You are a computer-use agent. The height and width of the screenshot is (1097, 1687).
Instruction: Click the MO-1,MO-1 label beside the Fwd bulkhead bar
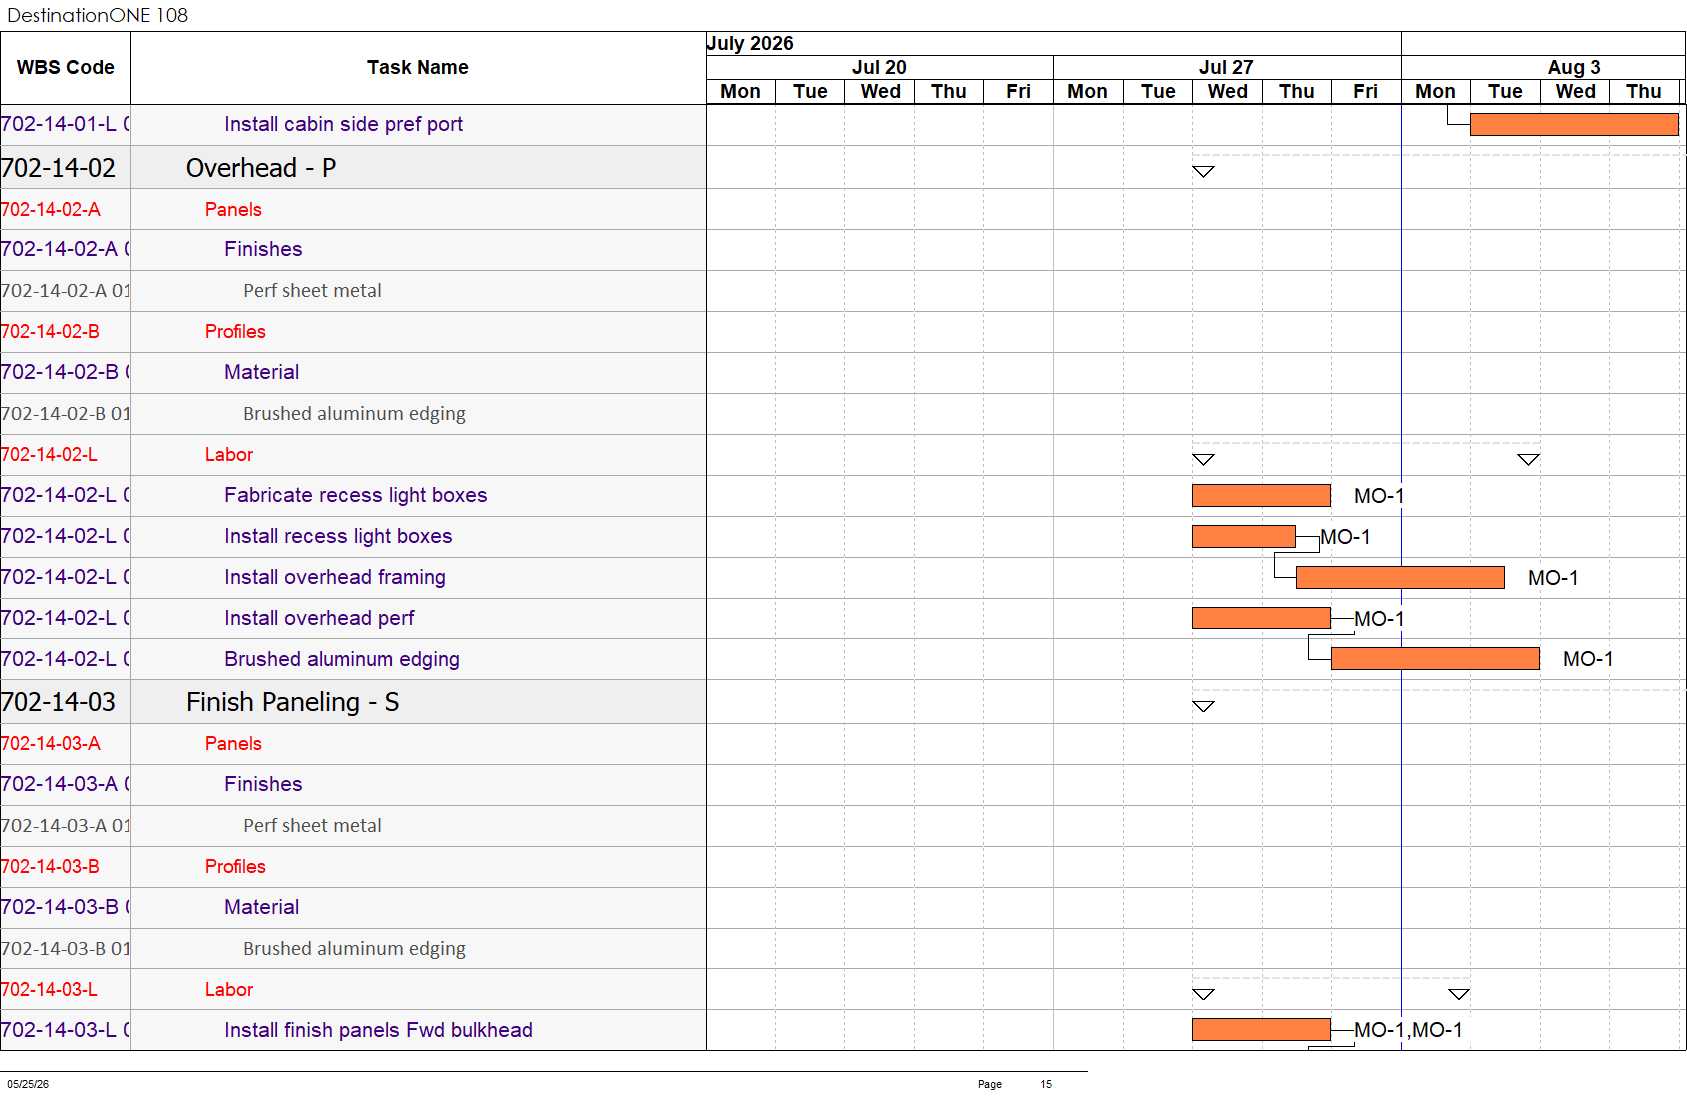pyautogui.click(x=1408, y=1030)
